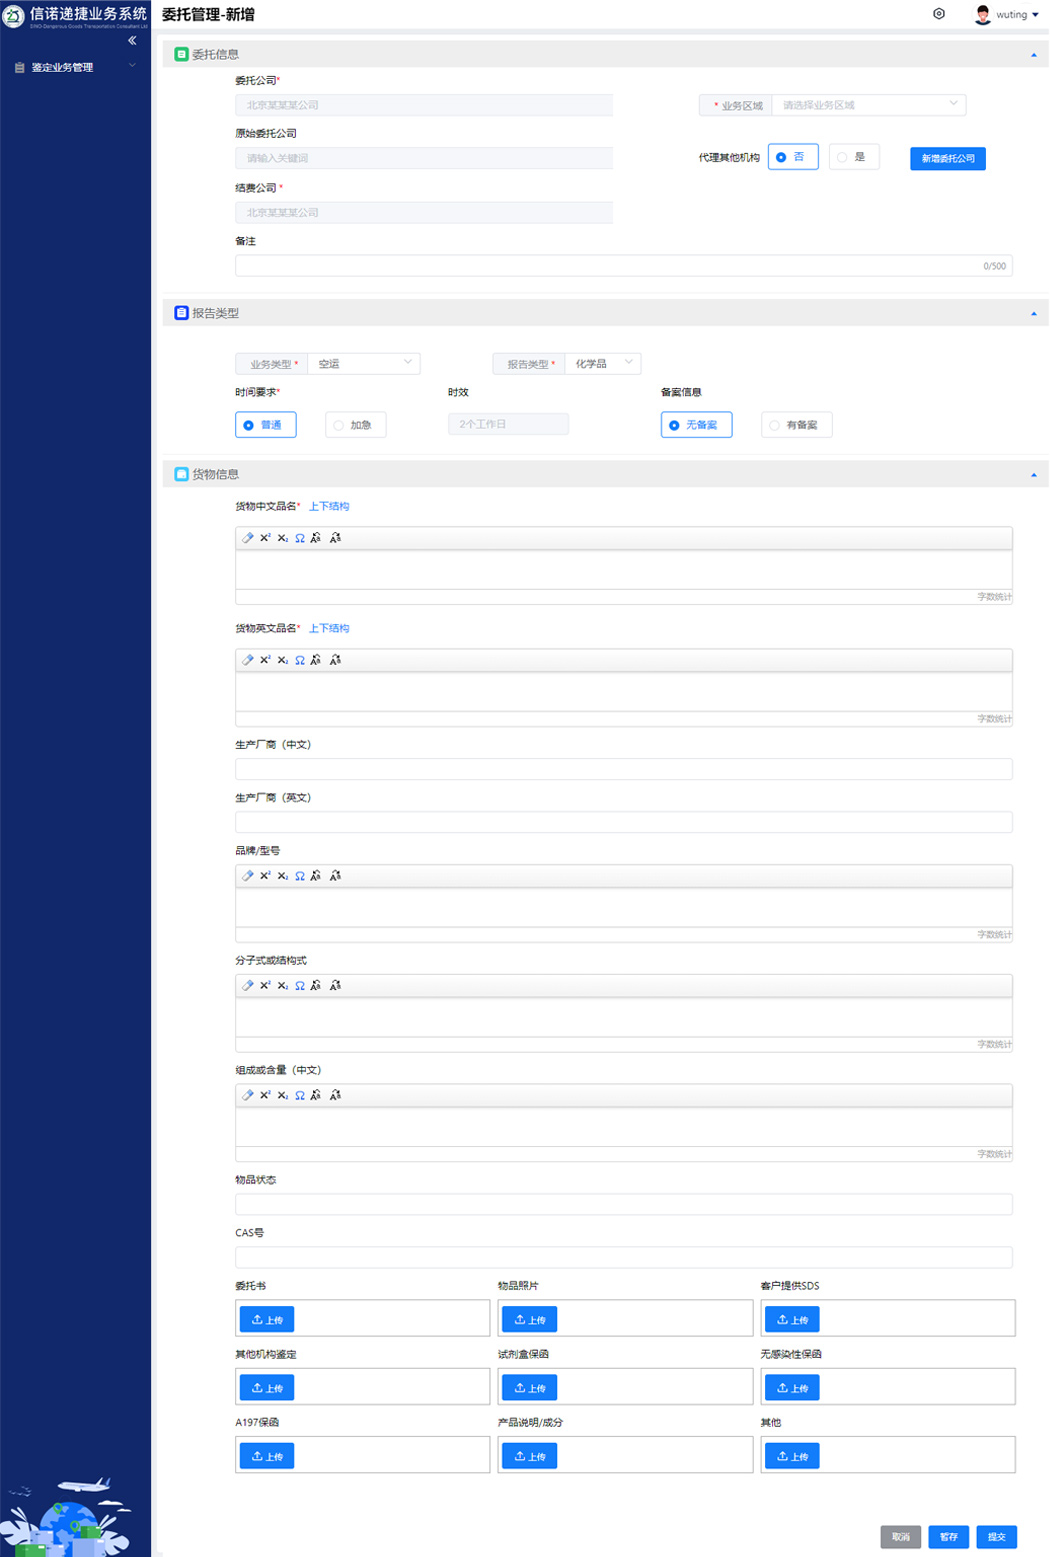1050x1557 pixels.
Task: Select 有备案 filing option
Action: click(x=796, y=425)
